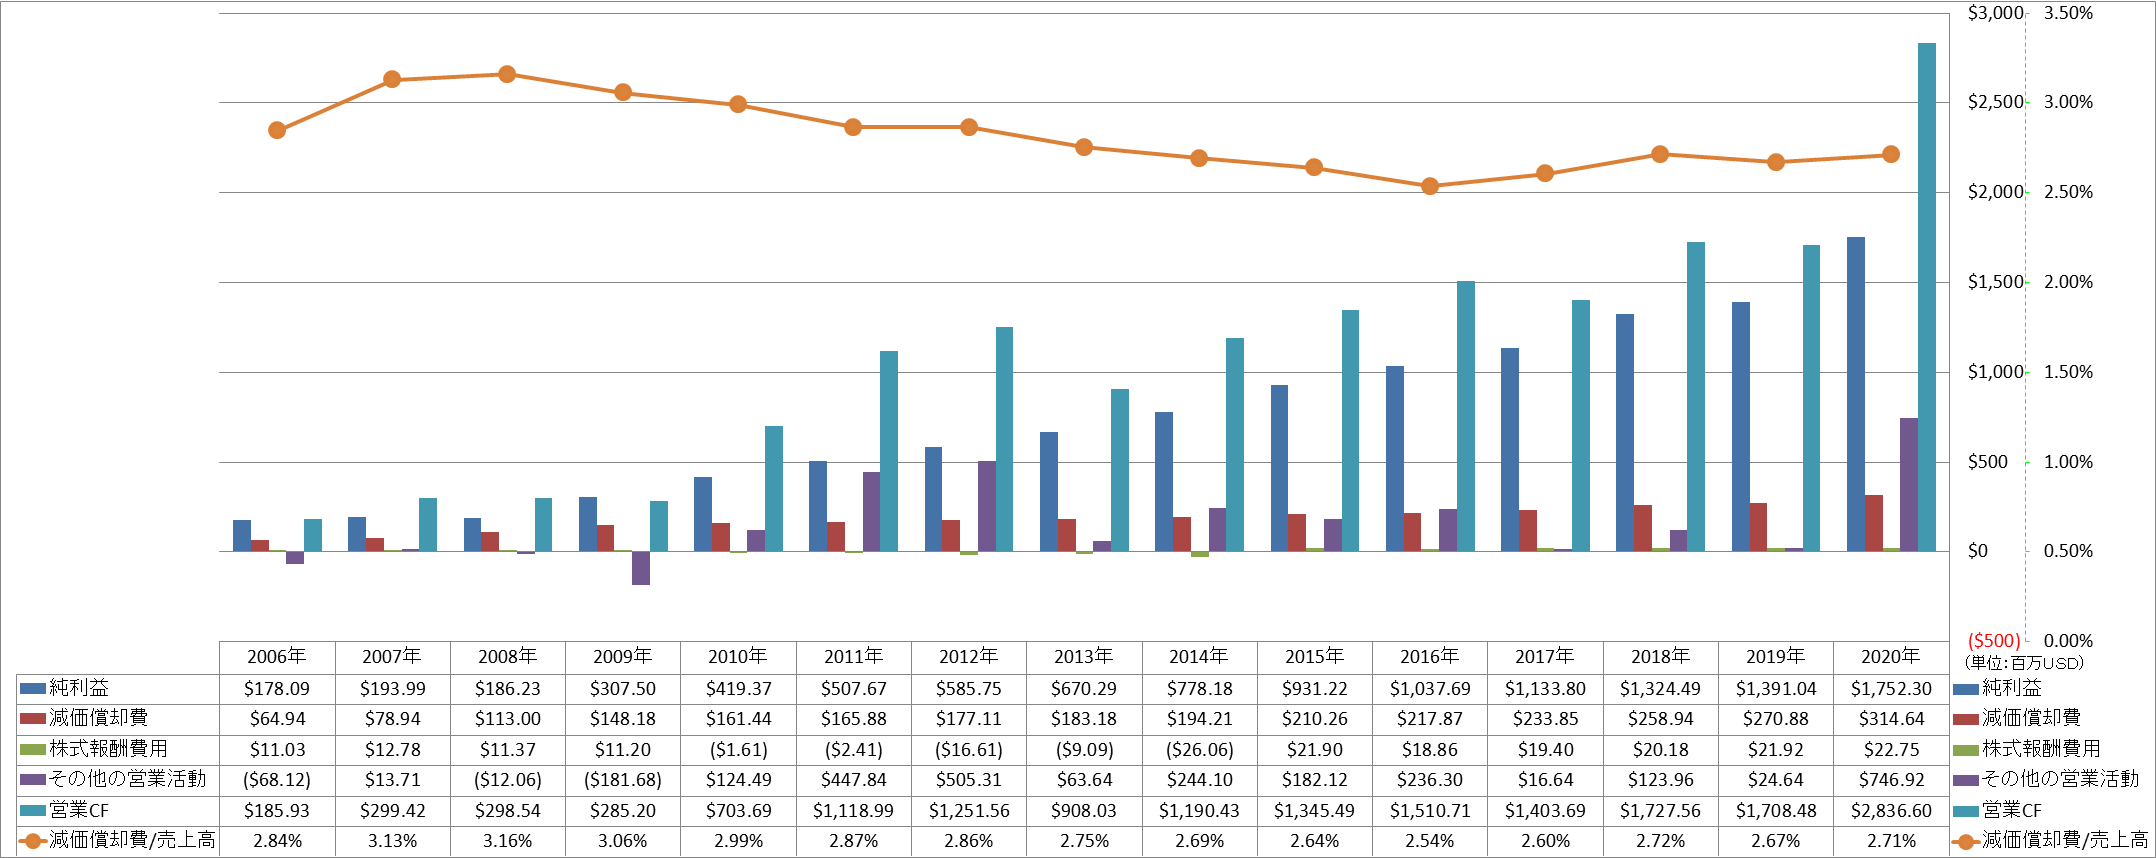
Task: Click the 0.00% secondary axis label
Action: (x=2068, y=641)
